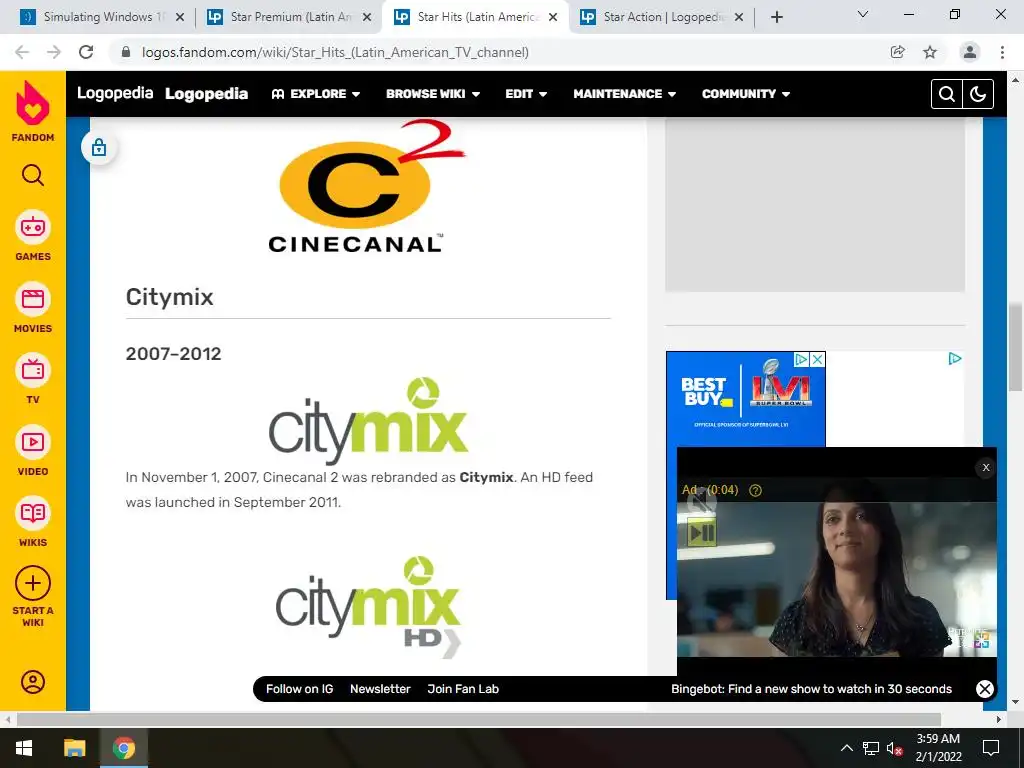Open the Games section in Fandom sidebar

click(33, 236)
